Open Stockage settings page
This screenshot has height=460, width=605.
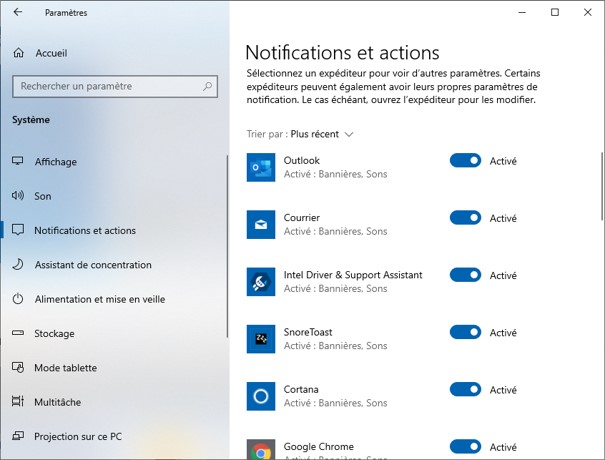click(54, 333)
